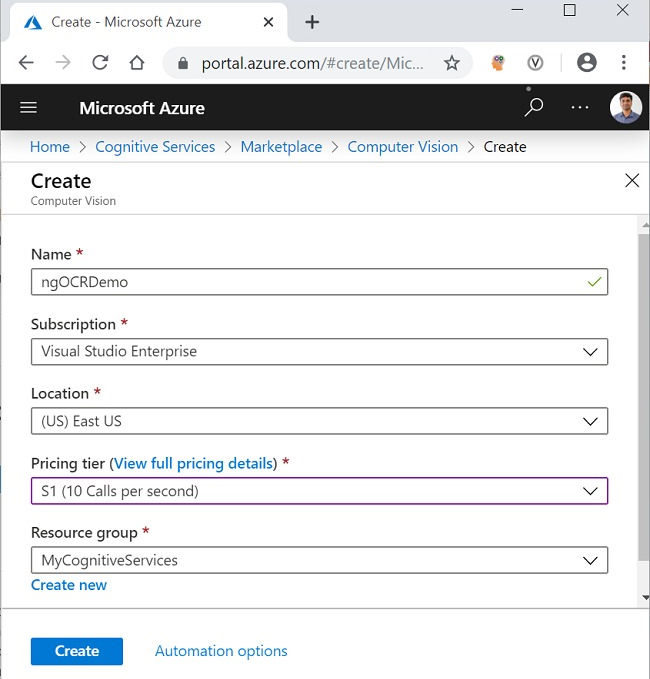The image size is (650, 679).
Task: Open Marketplace breadcrumb
Action: [x=281, y=147]
